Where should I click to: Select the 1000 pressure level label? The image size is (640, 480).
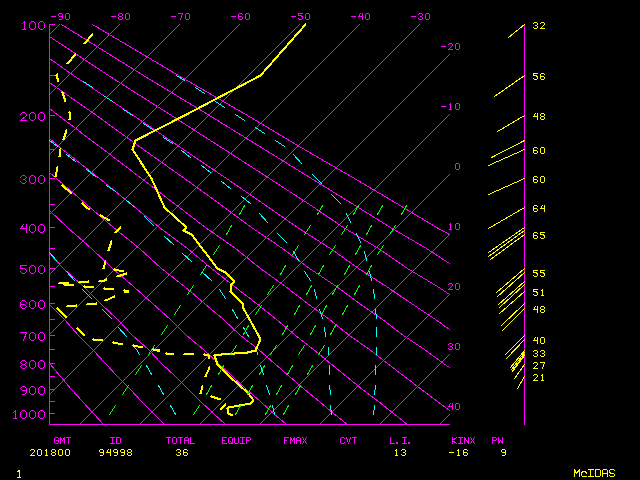pos(33,414)
